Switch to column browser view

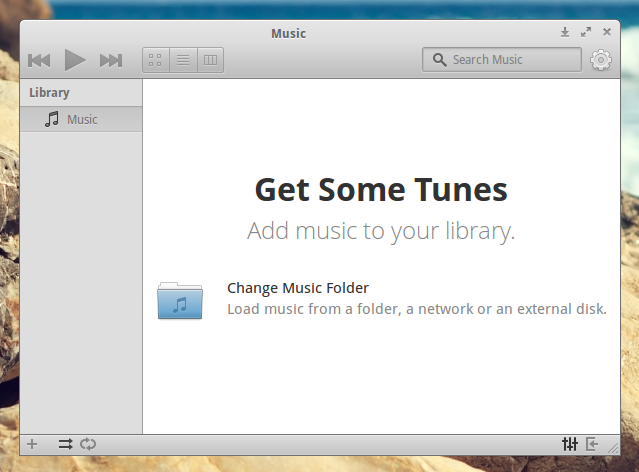(x=210, y=60)
